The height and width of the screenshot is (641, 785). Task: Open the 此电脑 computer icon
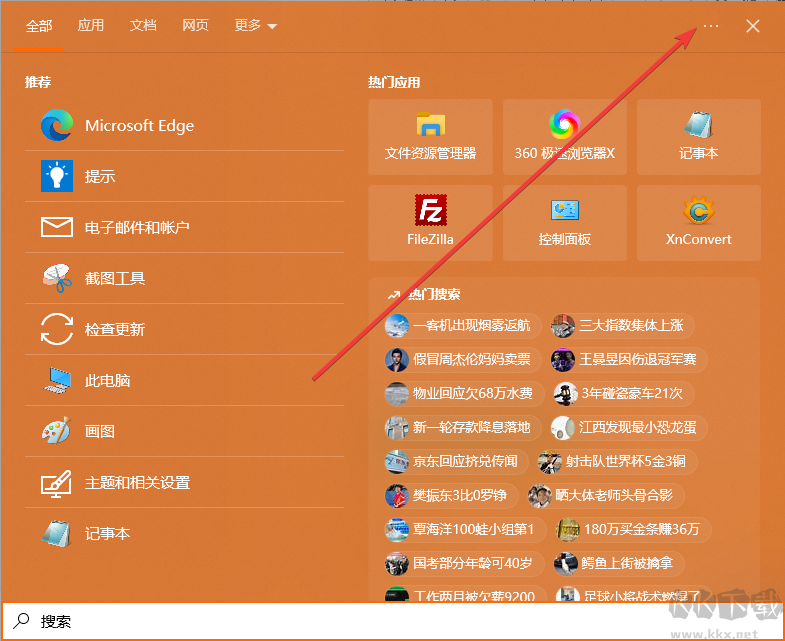57,381
